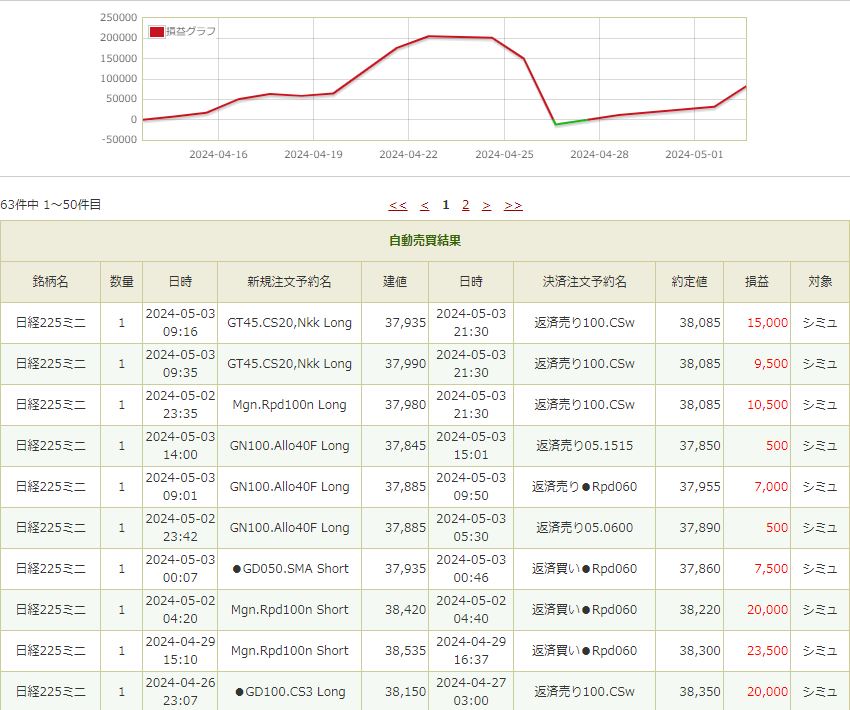
Task: Click the 損益 column header
Action: point(757,282)
